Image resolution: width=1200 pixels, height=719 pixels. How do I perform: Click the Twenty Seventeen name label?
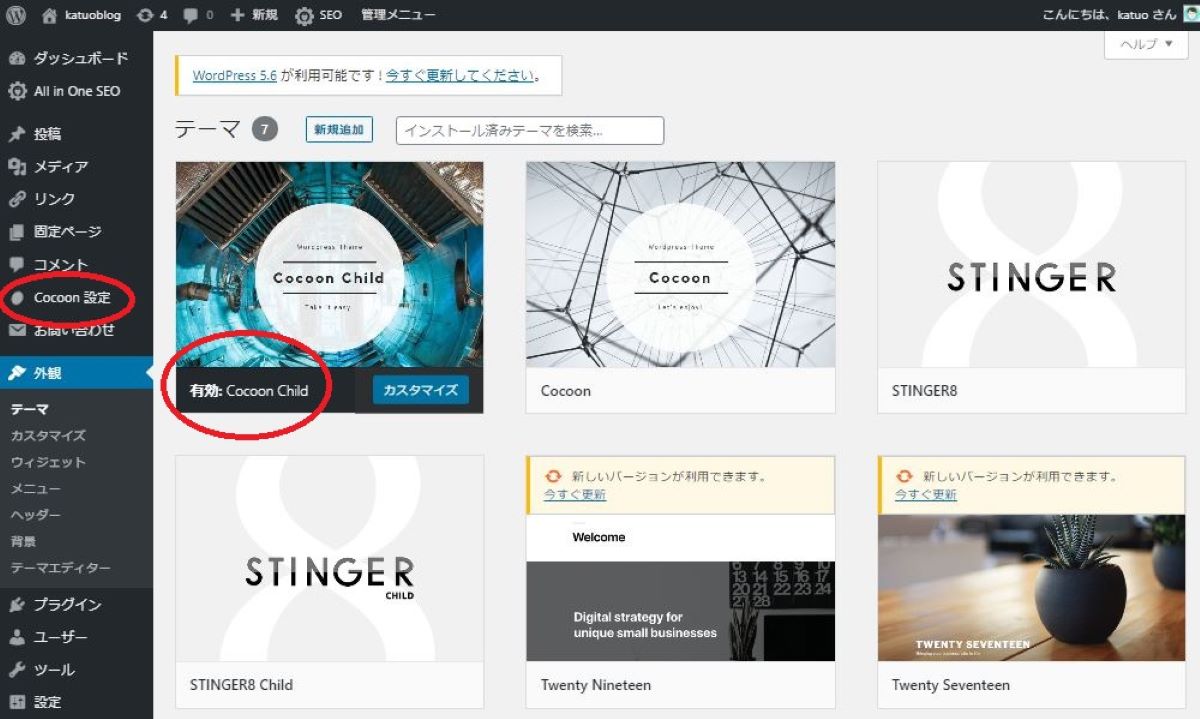pos(951,685)
